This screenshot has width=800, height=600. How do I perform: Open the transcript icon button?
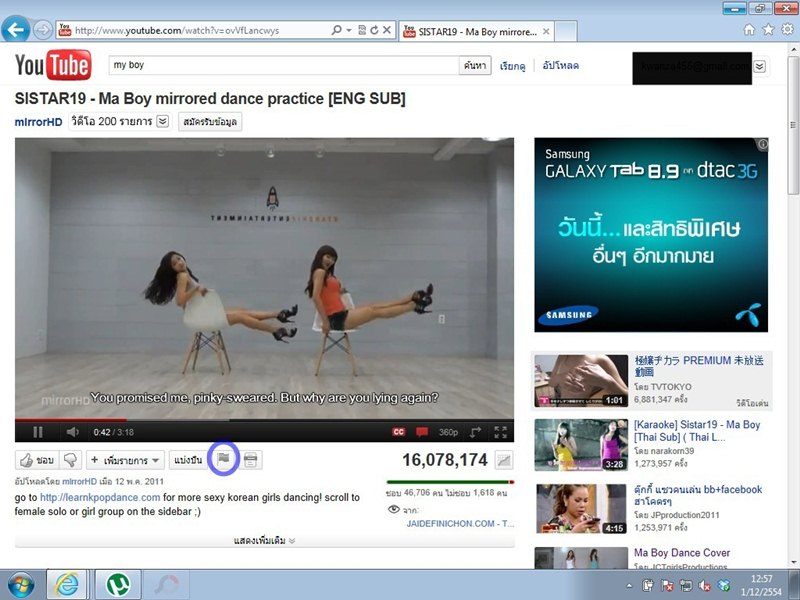coord(251,460)
